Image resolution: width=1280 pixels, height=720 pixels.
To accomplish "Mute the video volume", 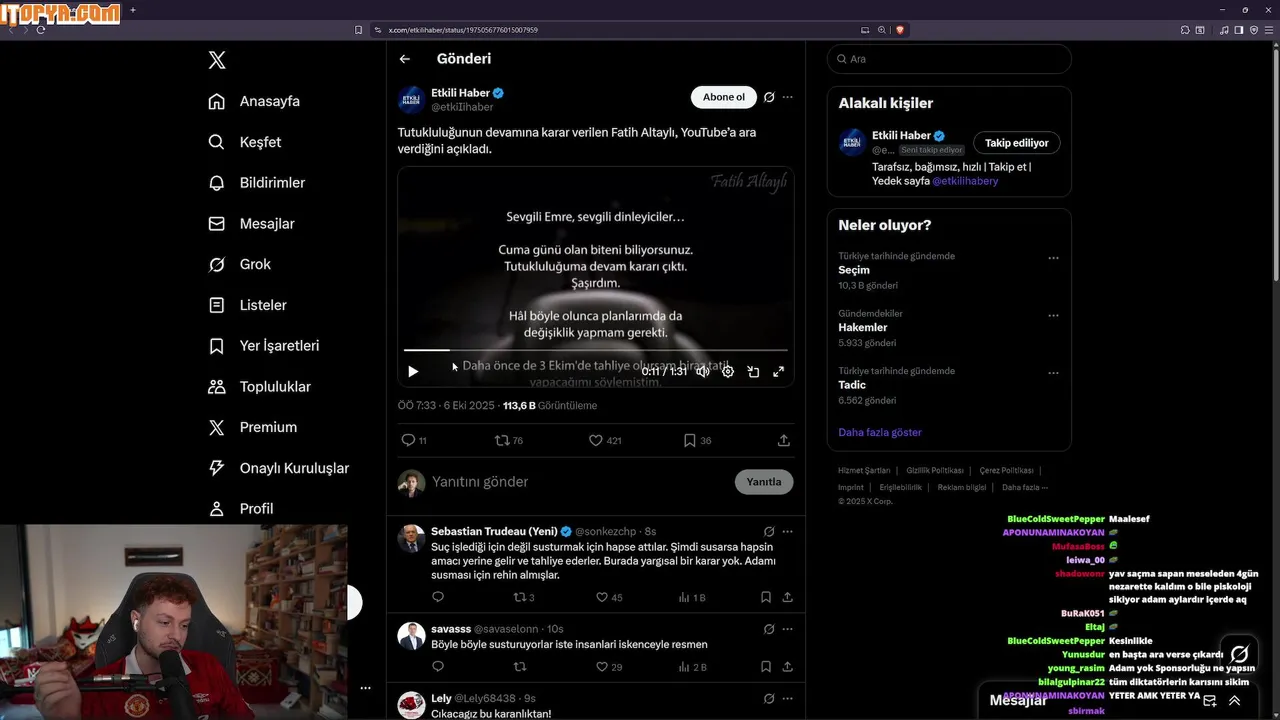I will (x=703, y=371).
